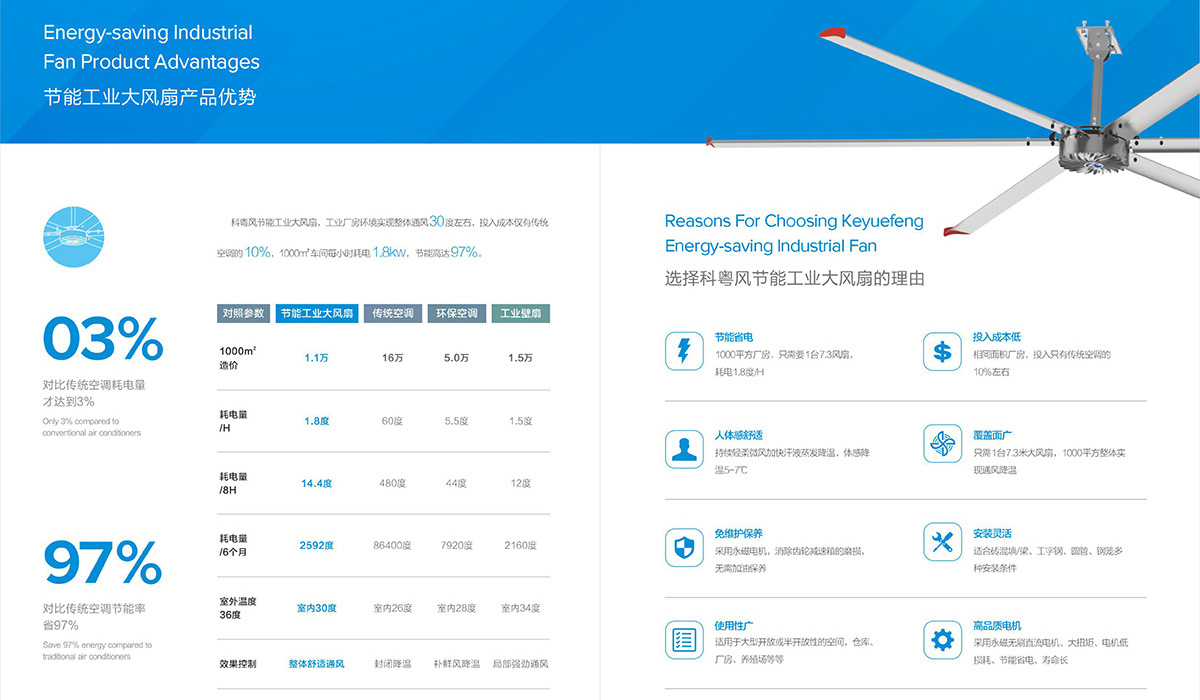Click the 室内34度 cell
The image size is (1200, 700).
pyautogui.click(x=520, y=608)
